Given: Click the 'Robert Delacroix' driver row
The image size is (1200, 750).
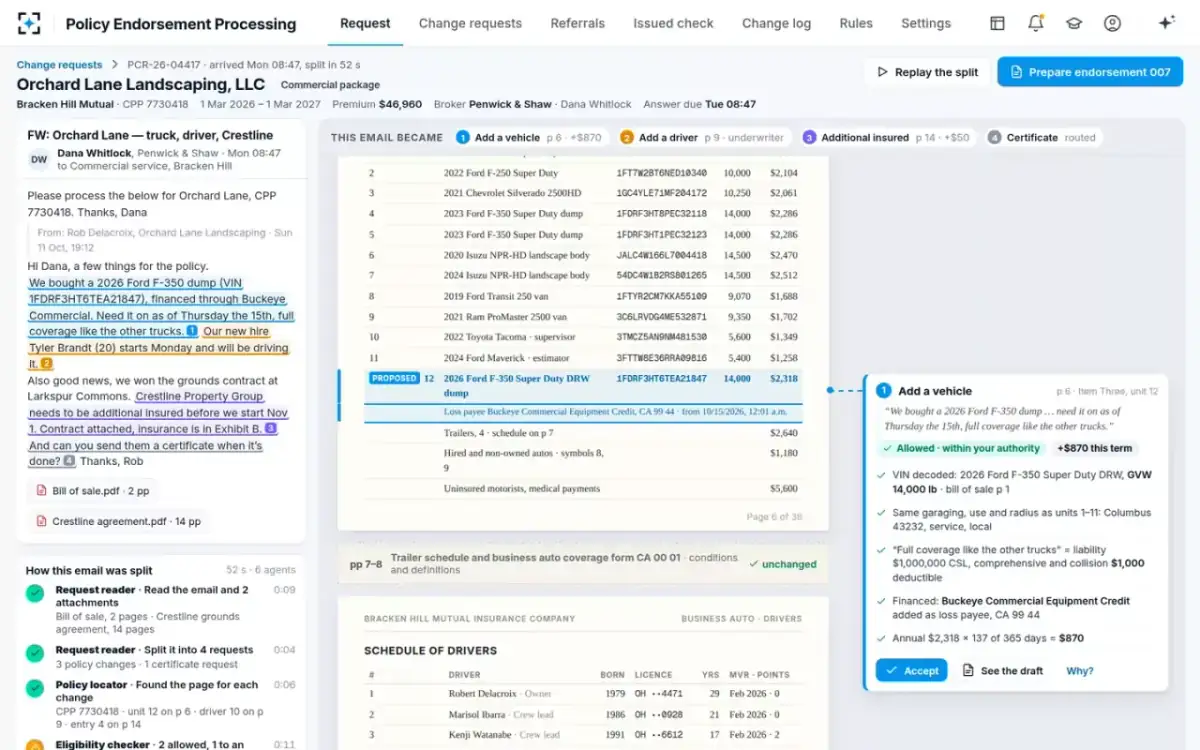Looking at the screenshot, I should (583, 693).
